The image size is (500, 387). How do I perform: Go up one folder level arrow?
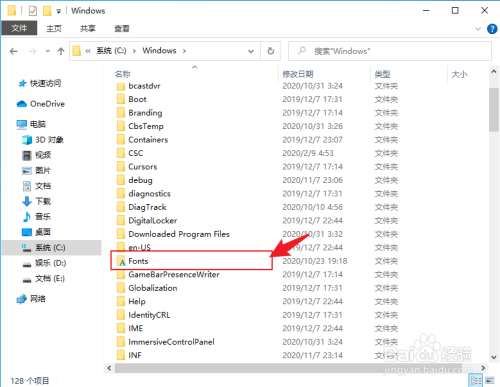click(61, 51)
